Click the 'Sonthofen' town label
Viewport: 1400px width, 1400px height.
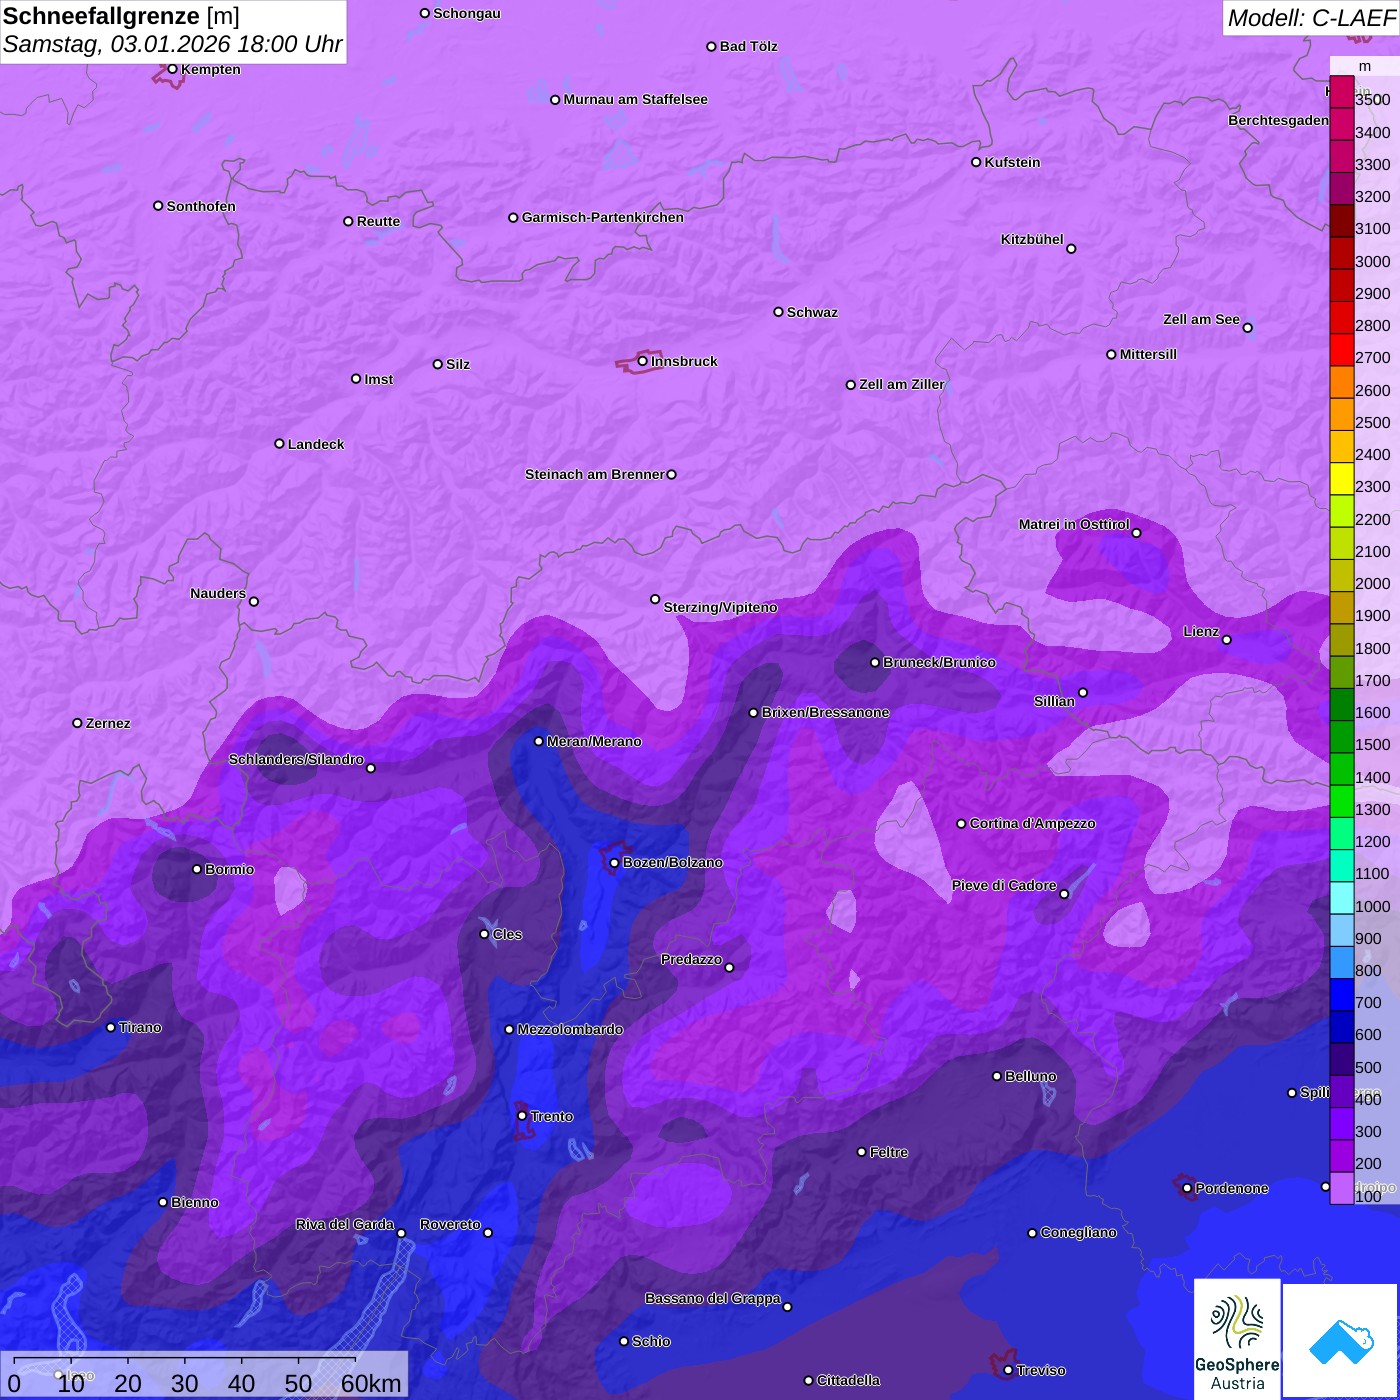pos(202,206)
